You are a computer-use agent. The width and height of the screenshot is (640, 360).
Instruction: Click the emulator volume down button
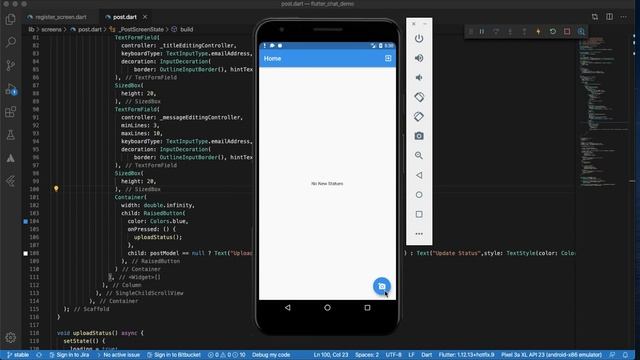[x=419, y=78]
